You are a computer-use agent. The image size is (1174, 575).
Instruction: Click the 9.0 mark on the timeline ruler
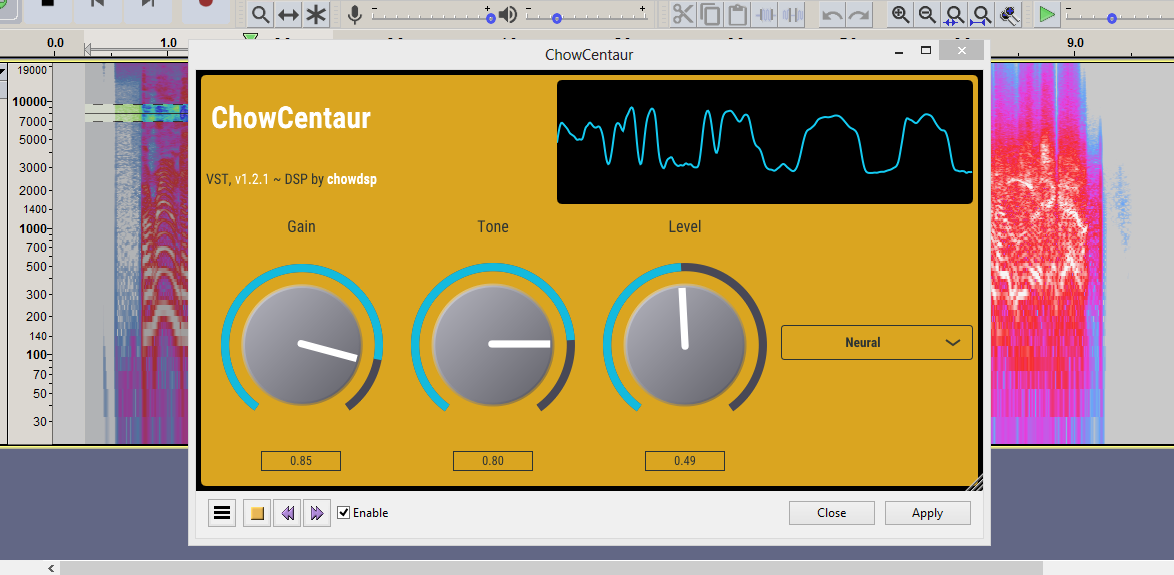click(x=1075, y=43)
